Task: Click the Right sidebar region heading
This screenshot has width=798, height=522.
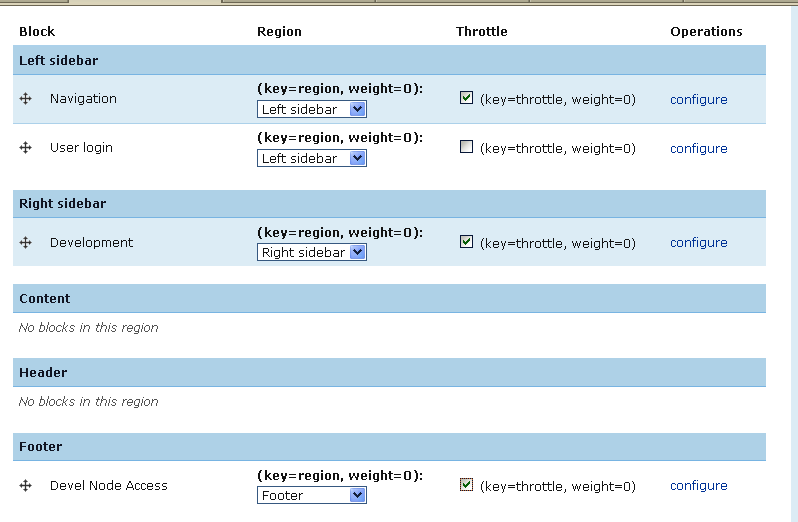Action: pyautogui.click(x=63, y=204)
